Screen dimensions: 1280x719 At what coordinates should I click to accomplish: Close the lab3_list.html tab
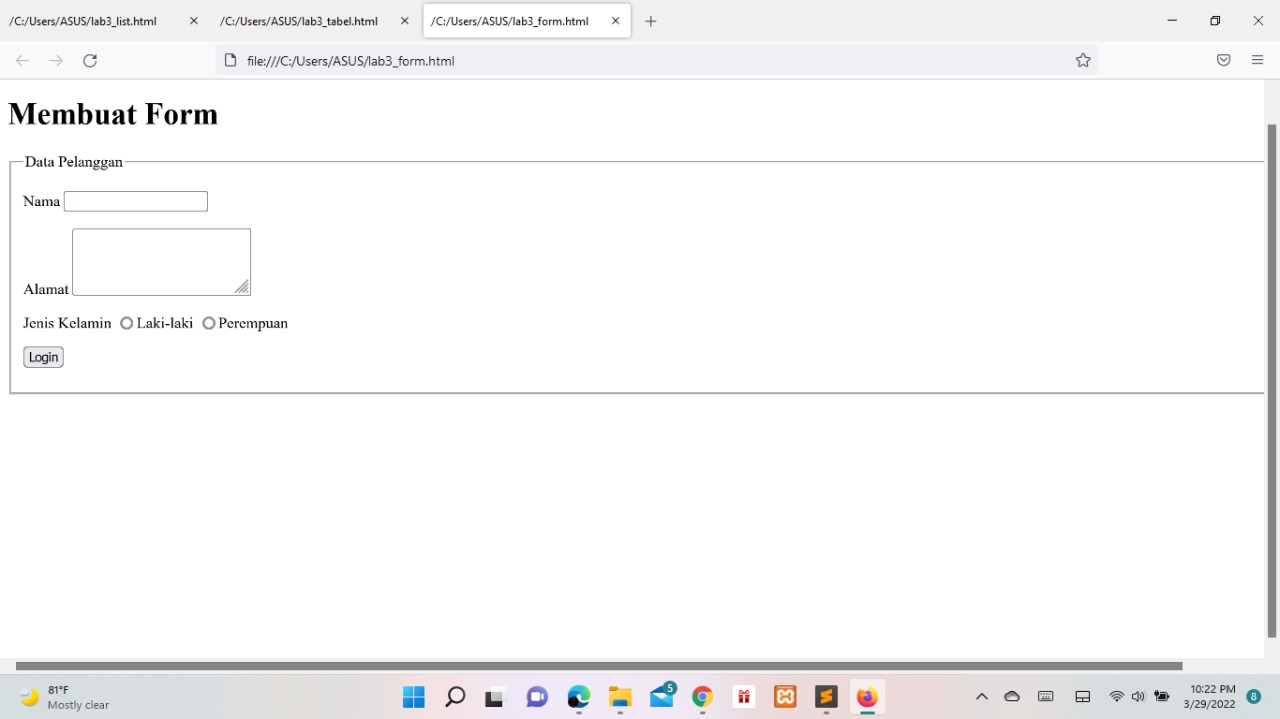point(194,21)
